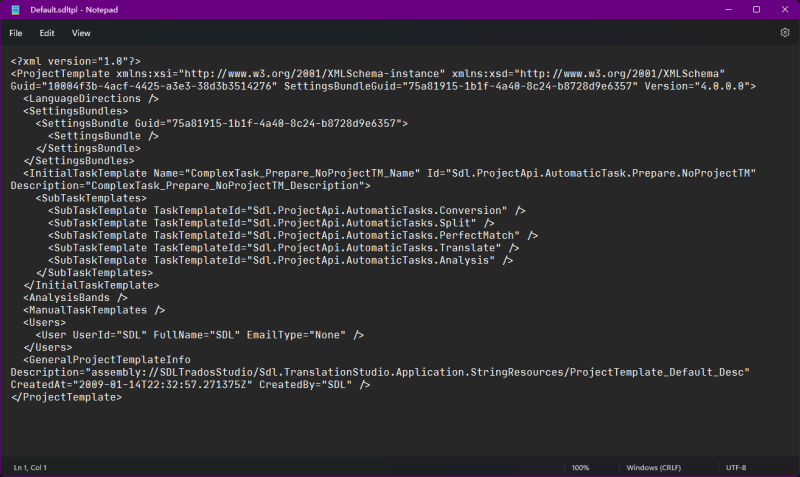The width and height of the screenshot is (800, 477).
Task: Place cursor on closing </ProjectTemplate> tag
Action: coord(66,397)
